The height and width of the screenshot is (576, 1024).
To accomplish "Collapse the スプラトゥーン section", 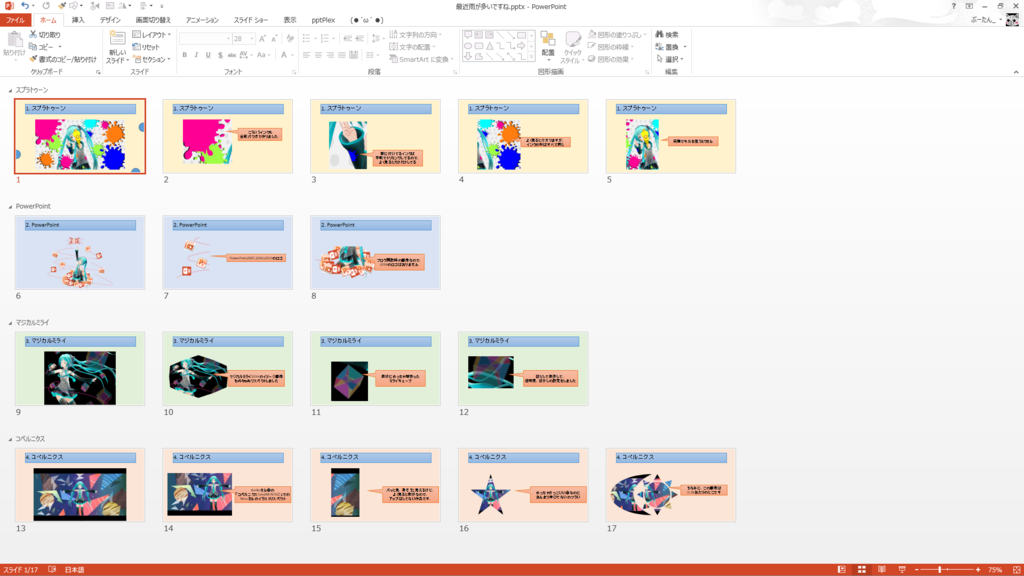I will click(10, 90).
